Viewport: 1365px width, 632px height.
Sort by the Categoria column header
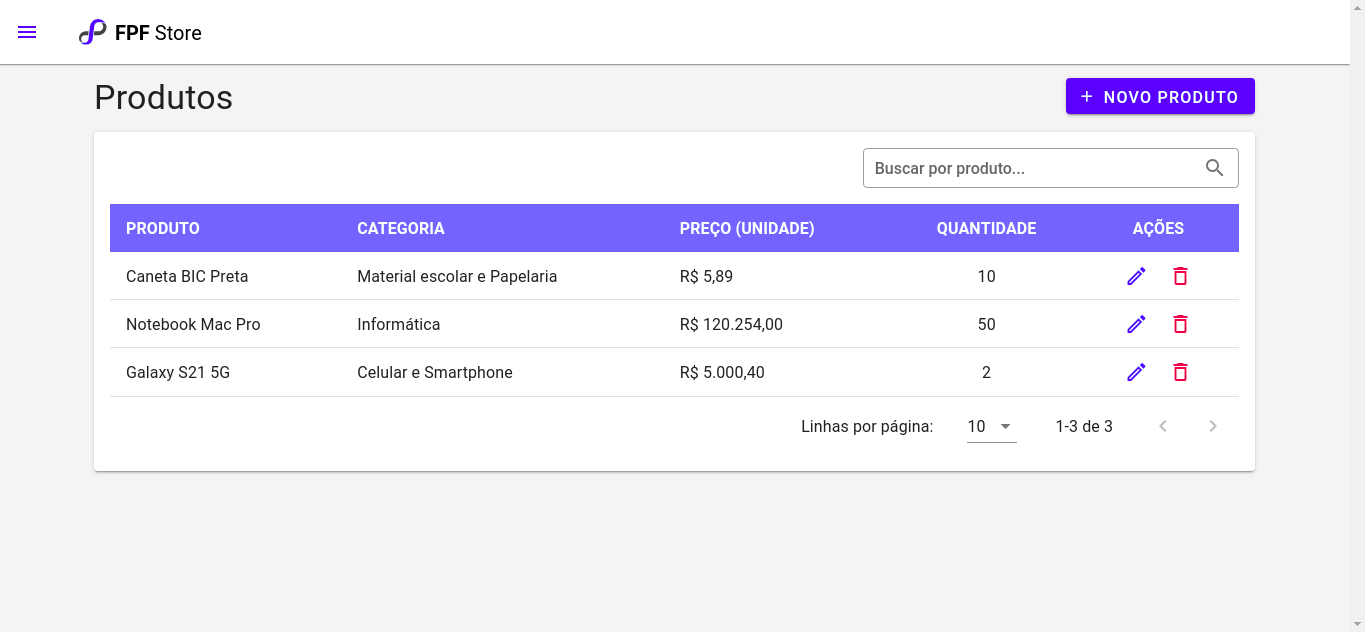coord(401,228)
